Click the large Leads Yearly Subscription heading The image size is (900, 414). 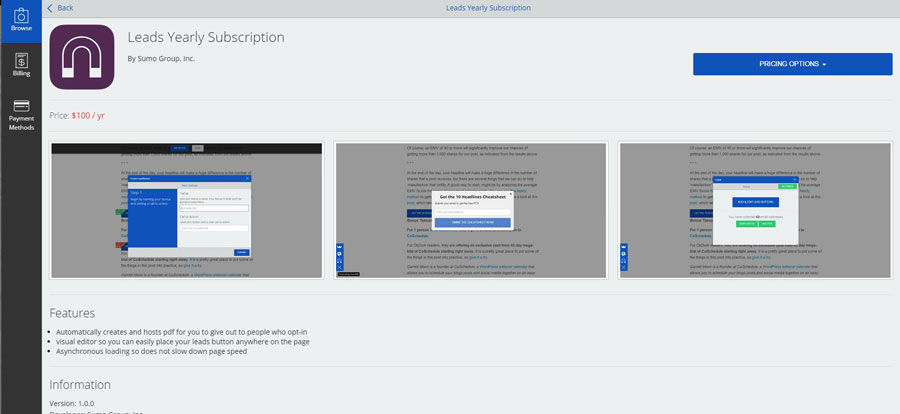point(206,38)
